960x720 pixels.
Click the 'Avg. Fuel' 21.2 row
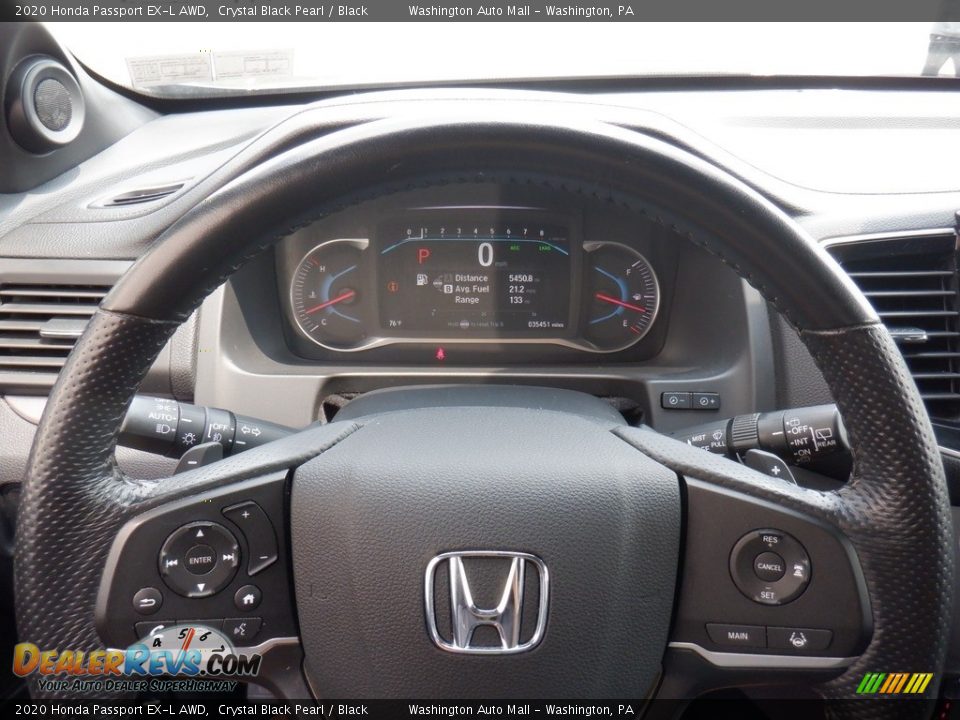(495, 289)
